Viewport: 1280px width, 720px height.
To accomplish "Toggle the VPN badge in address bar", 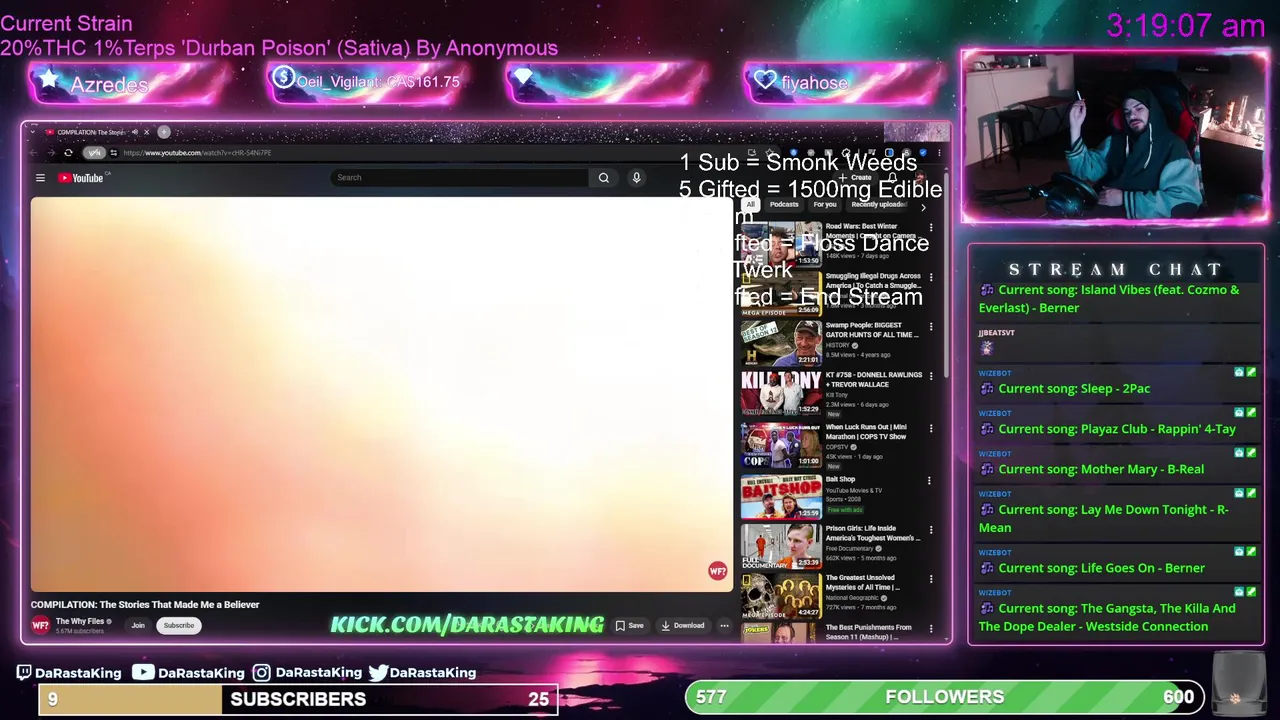I will coord(94,153).
